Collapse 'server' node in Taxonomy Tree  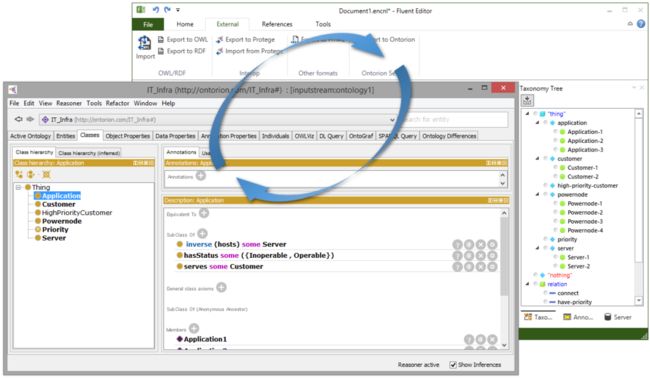coord(537,248)
